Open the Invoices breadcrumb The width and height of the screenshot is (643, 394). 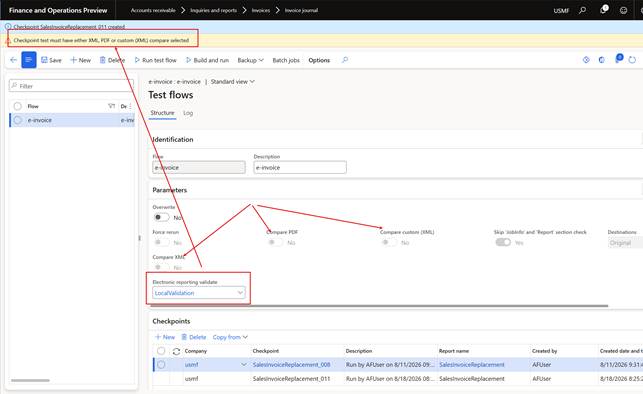point(261,10)
